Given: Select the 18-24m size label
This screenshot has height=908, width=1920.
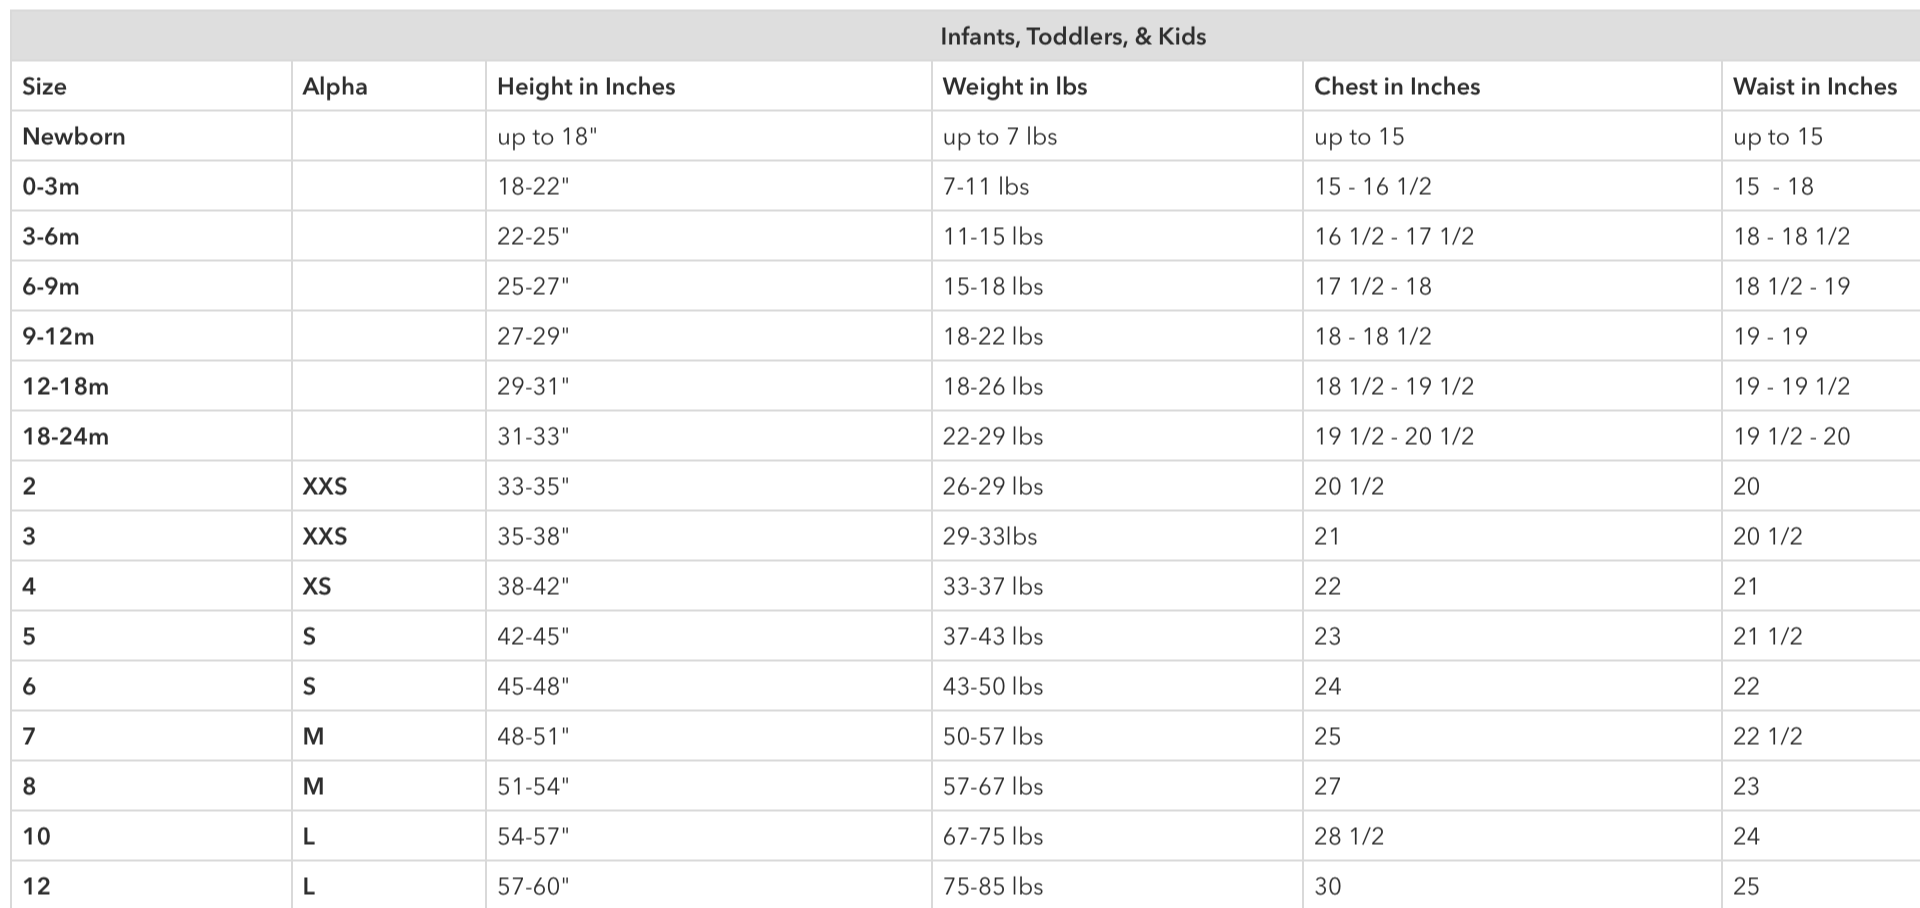Looking at the screenshot, I should [66, 437].
